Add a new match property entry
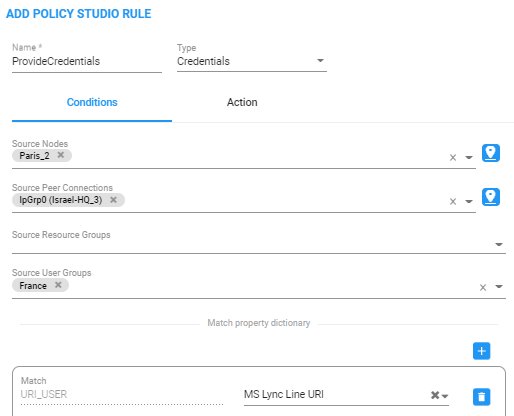Viewport: 514px width, 416px height. point(481,351)
